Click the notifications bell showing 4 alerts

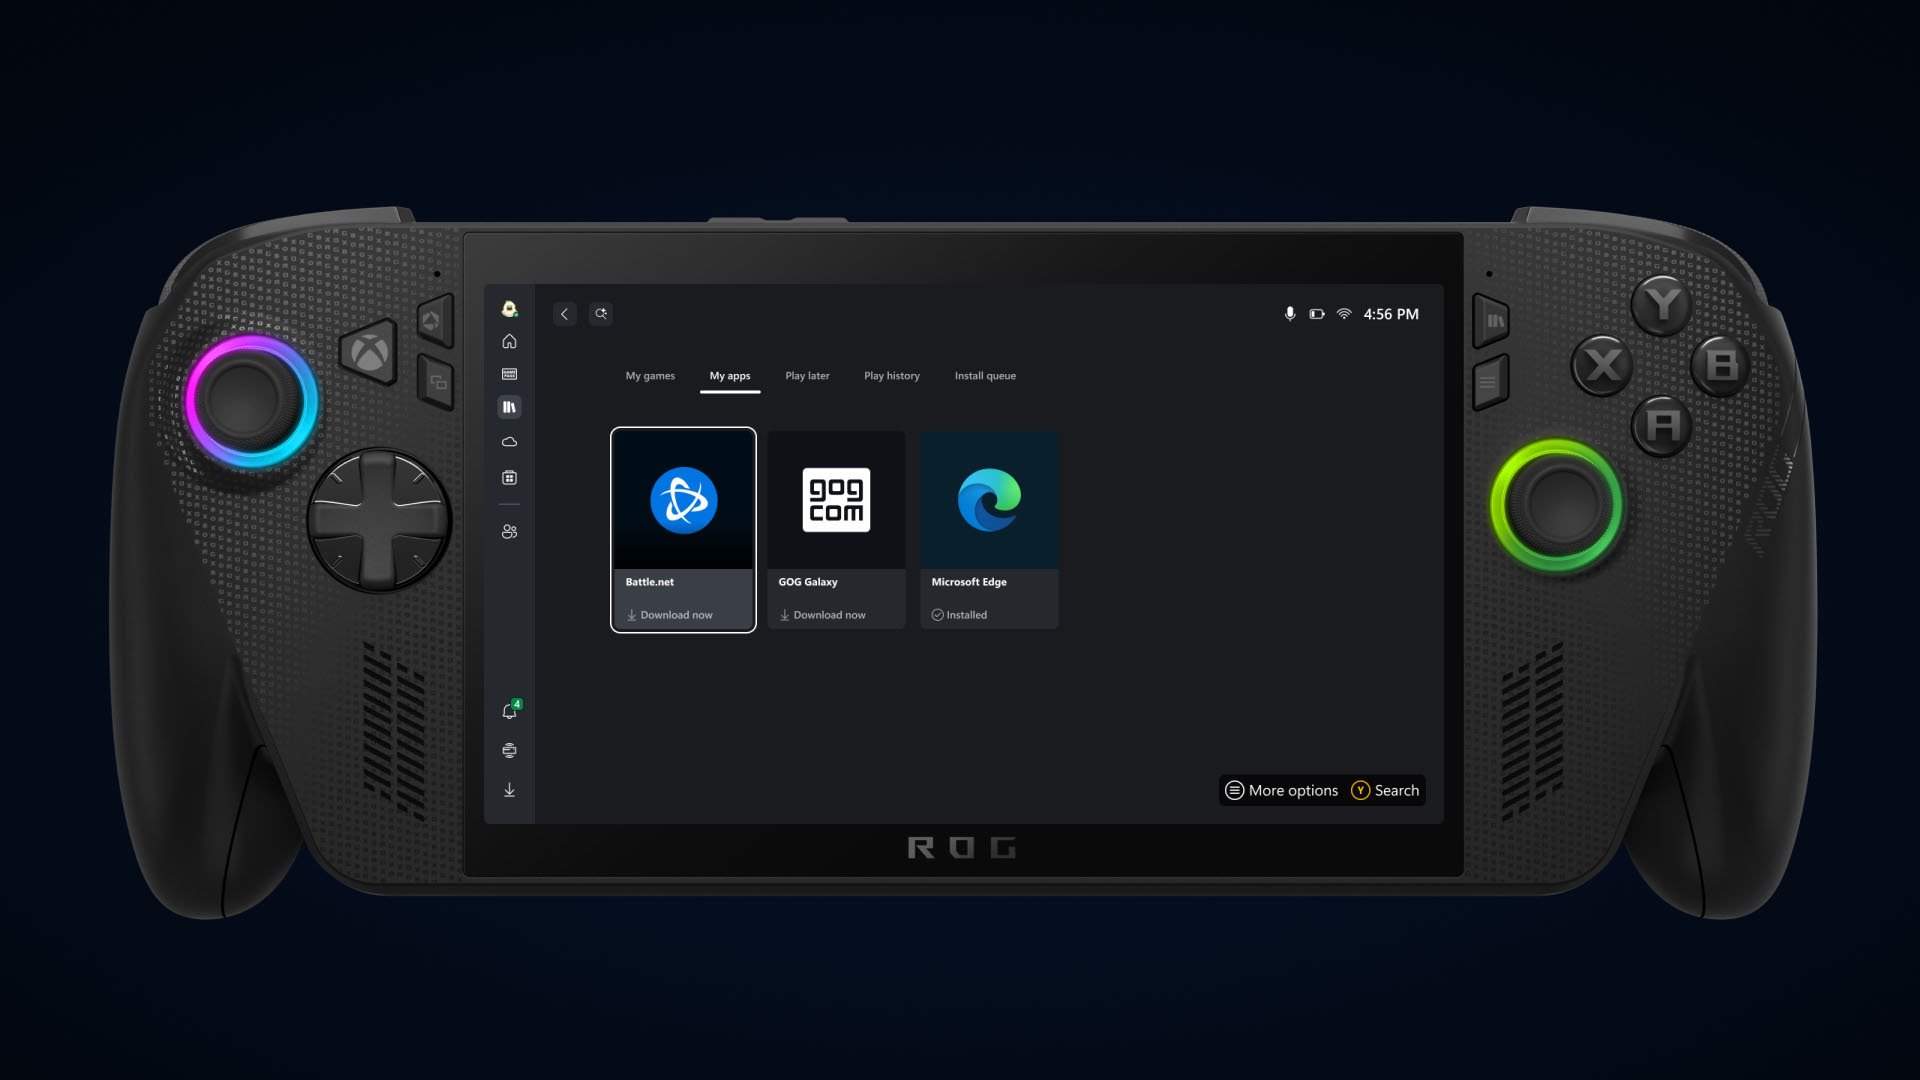[x=509, y=710]
